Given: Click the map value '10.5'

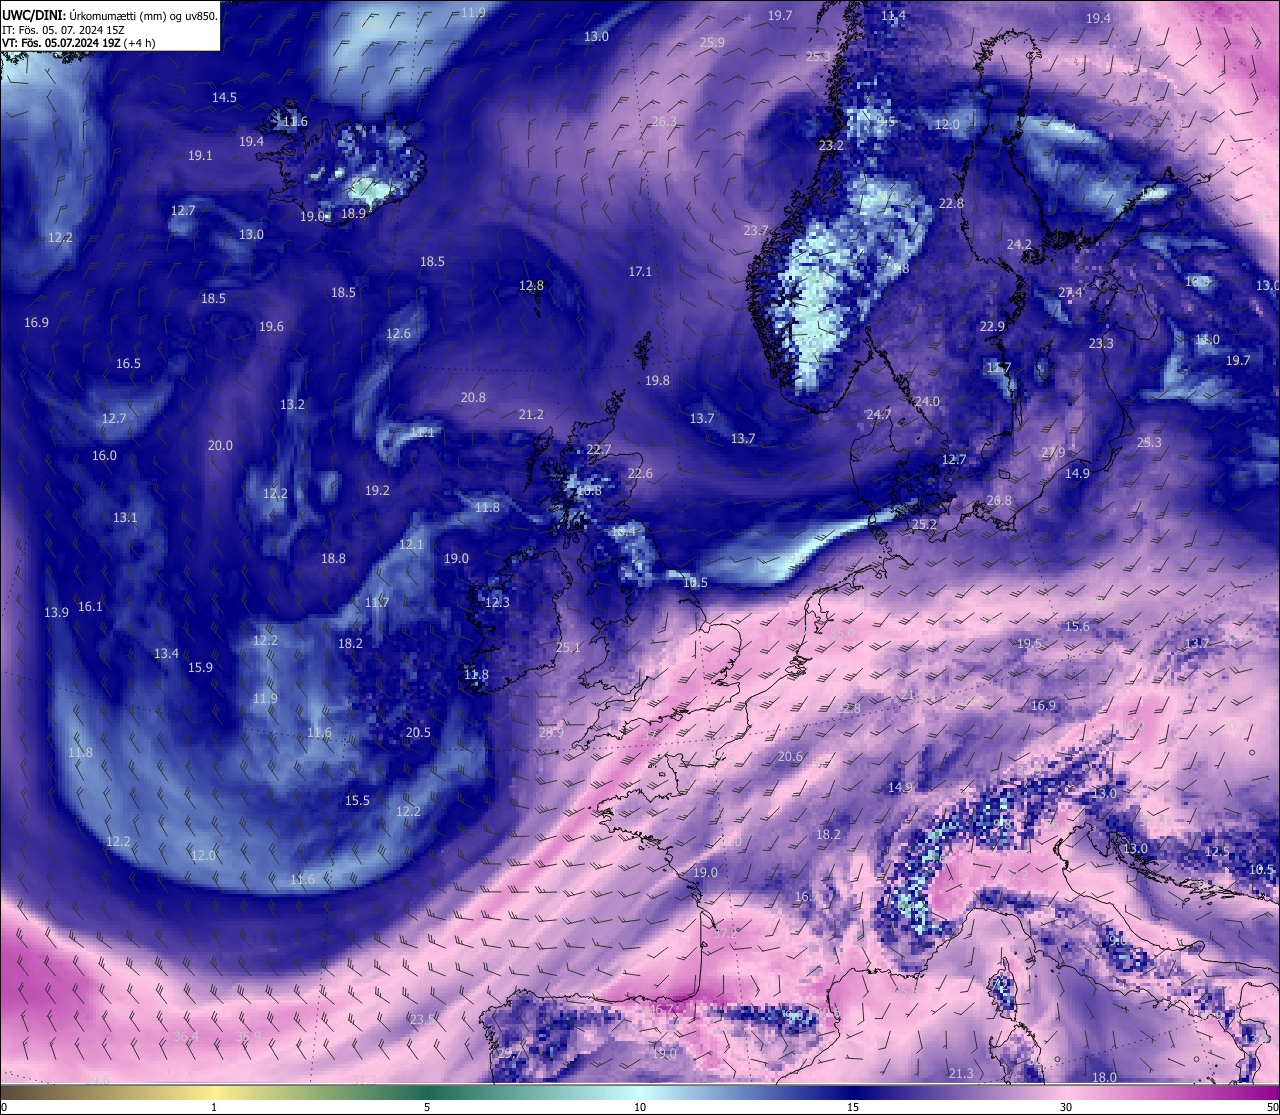Looking at the screenshot, I should (1261, 870).
